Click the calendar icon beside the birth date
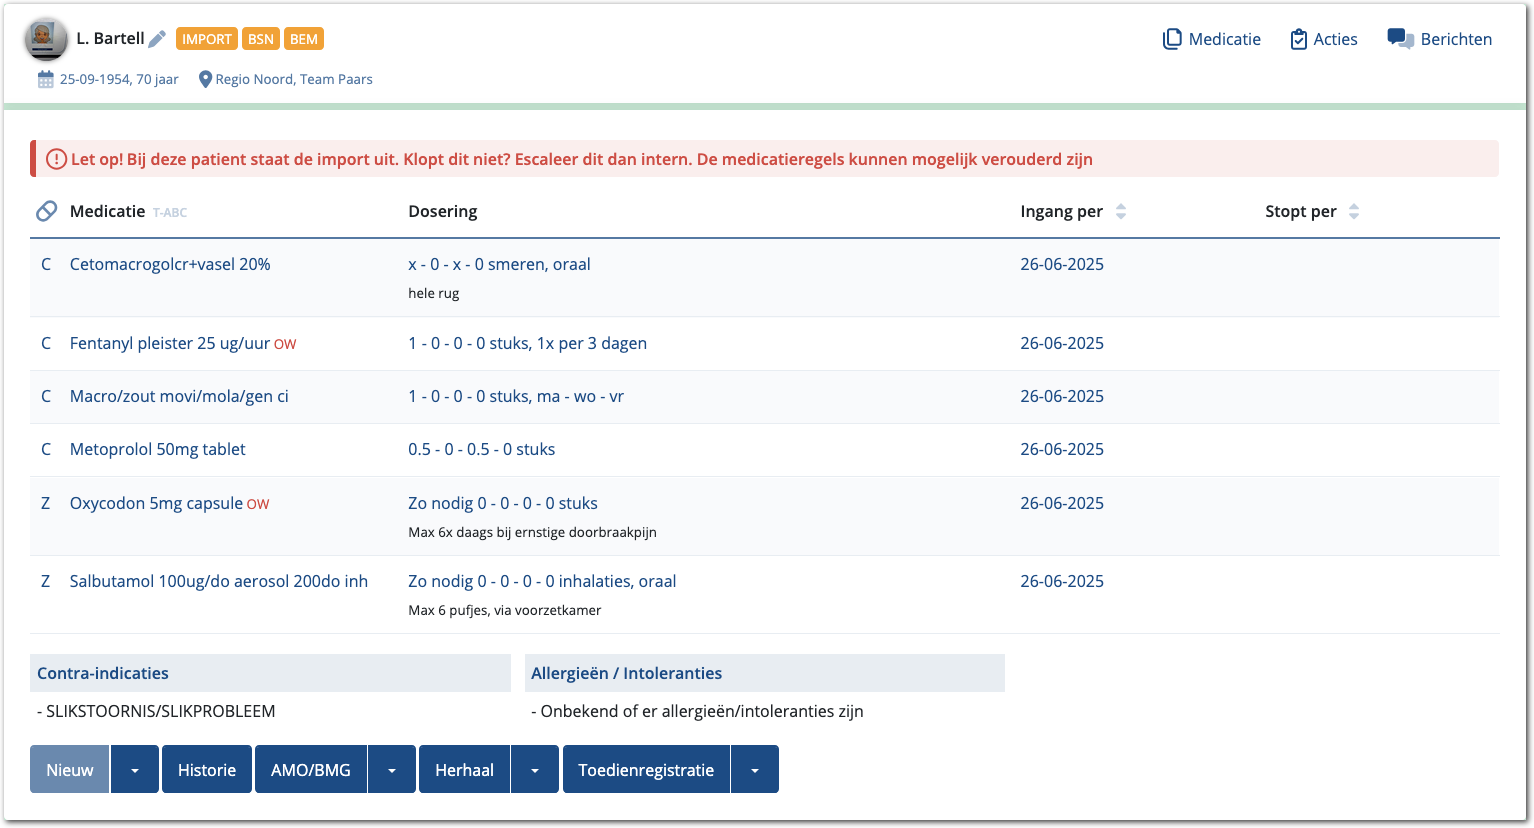 (46, 79)
